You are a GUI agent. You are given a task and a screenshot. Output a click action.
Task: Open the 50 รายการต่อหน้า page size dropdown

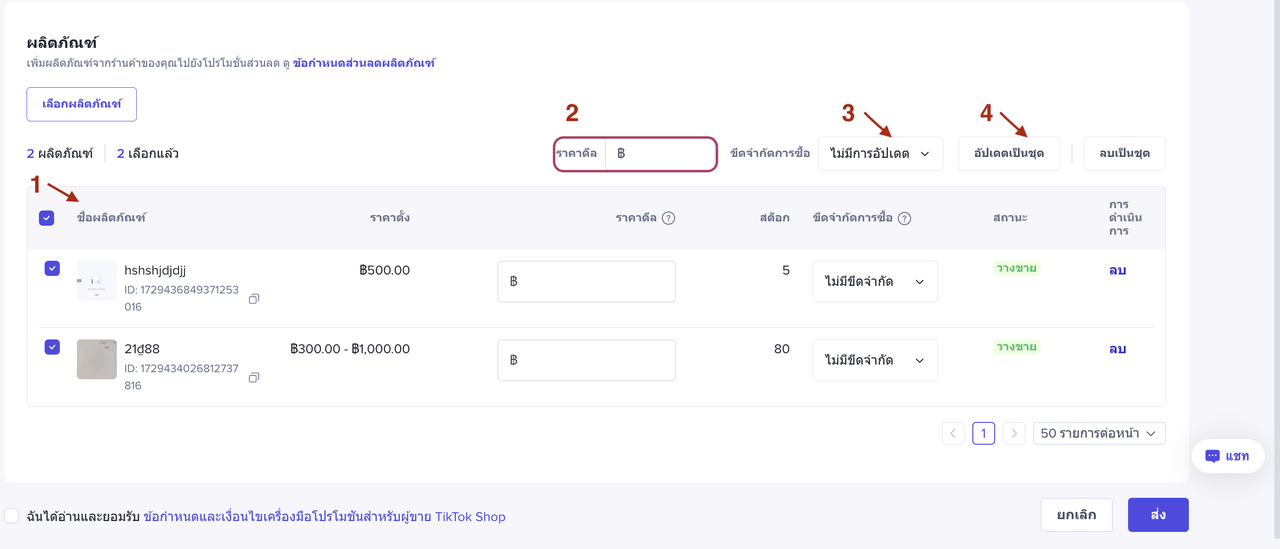pos(1098,433)
